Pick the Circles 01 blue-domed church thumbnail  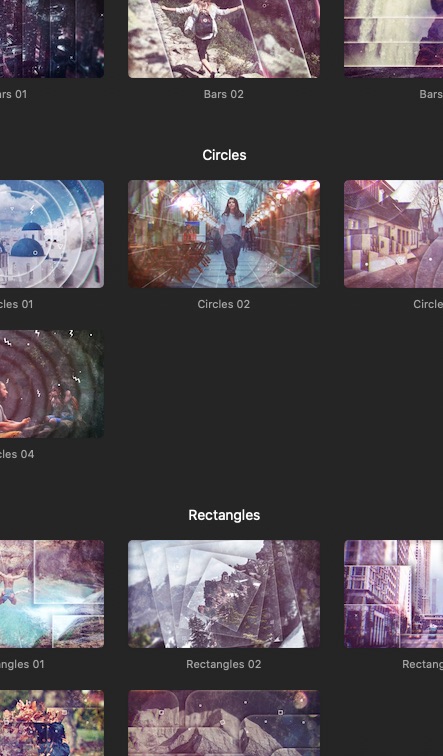(52, 234)
